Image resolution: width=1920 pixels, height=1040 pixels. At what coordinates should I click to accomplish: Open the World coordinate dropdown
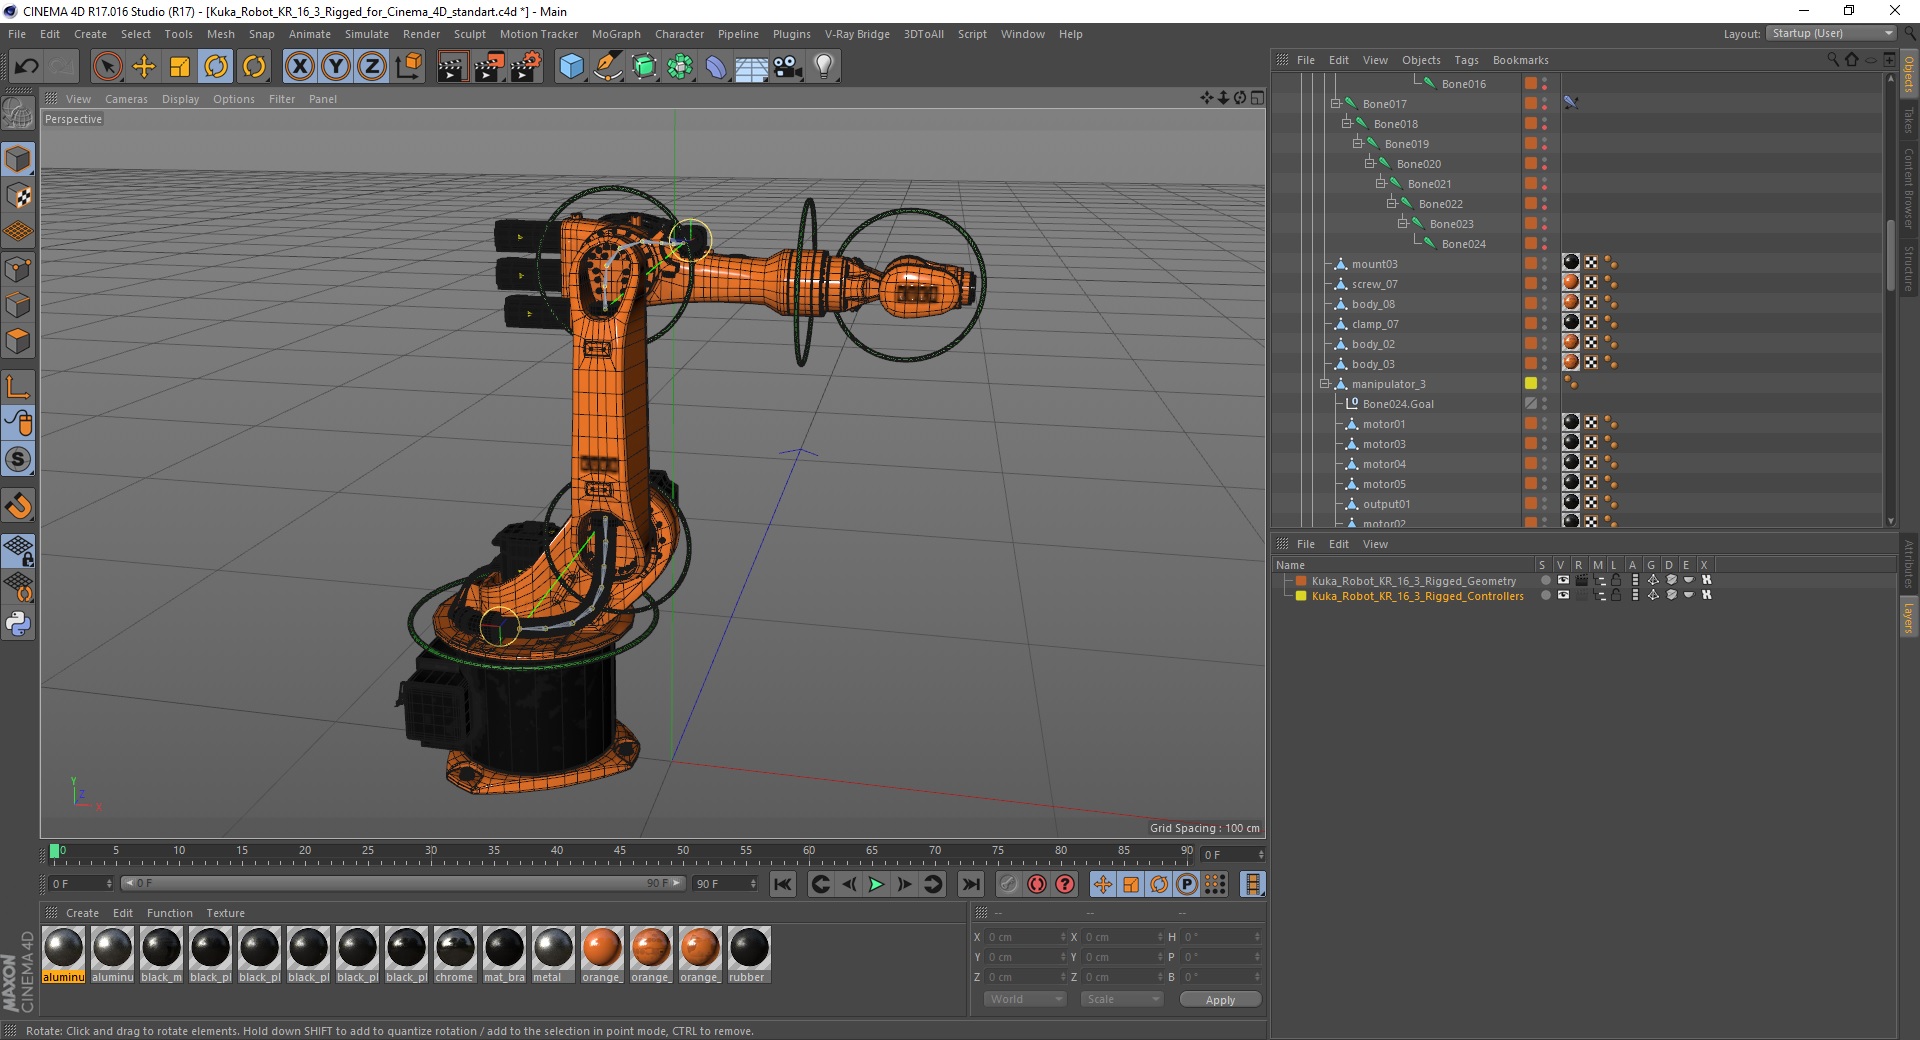(x=1025, y=999)
